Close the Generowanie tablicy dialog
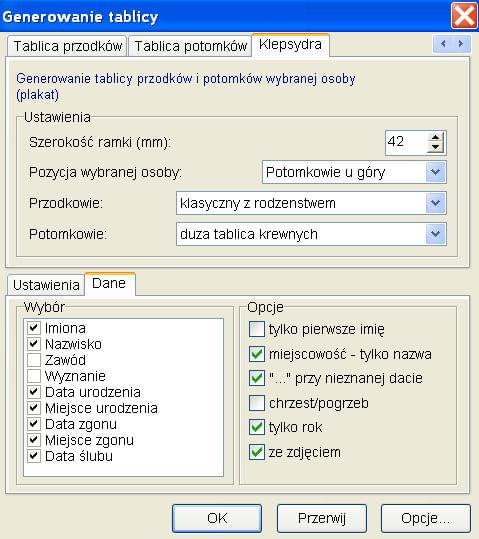 (464, 15)
